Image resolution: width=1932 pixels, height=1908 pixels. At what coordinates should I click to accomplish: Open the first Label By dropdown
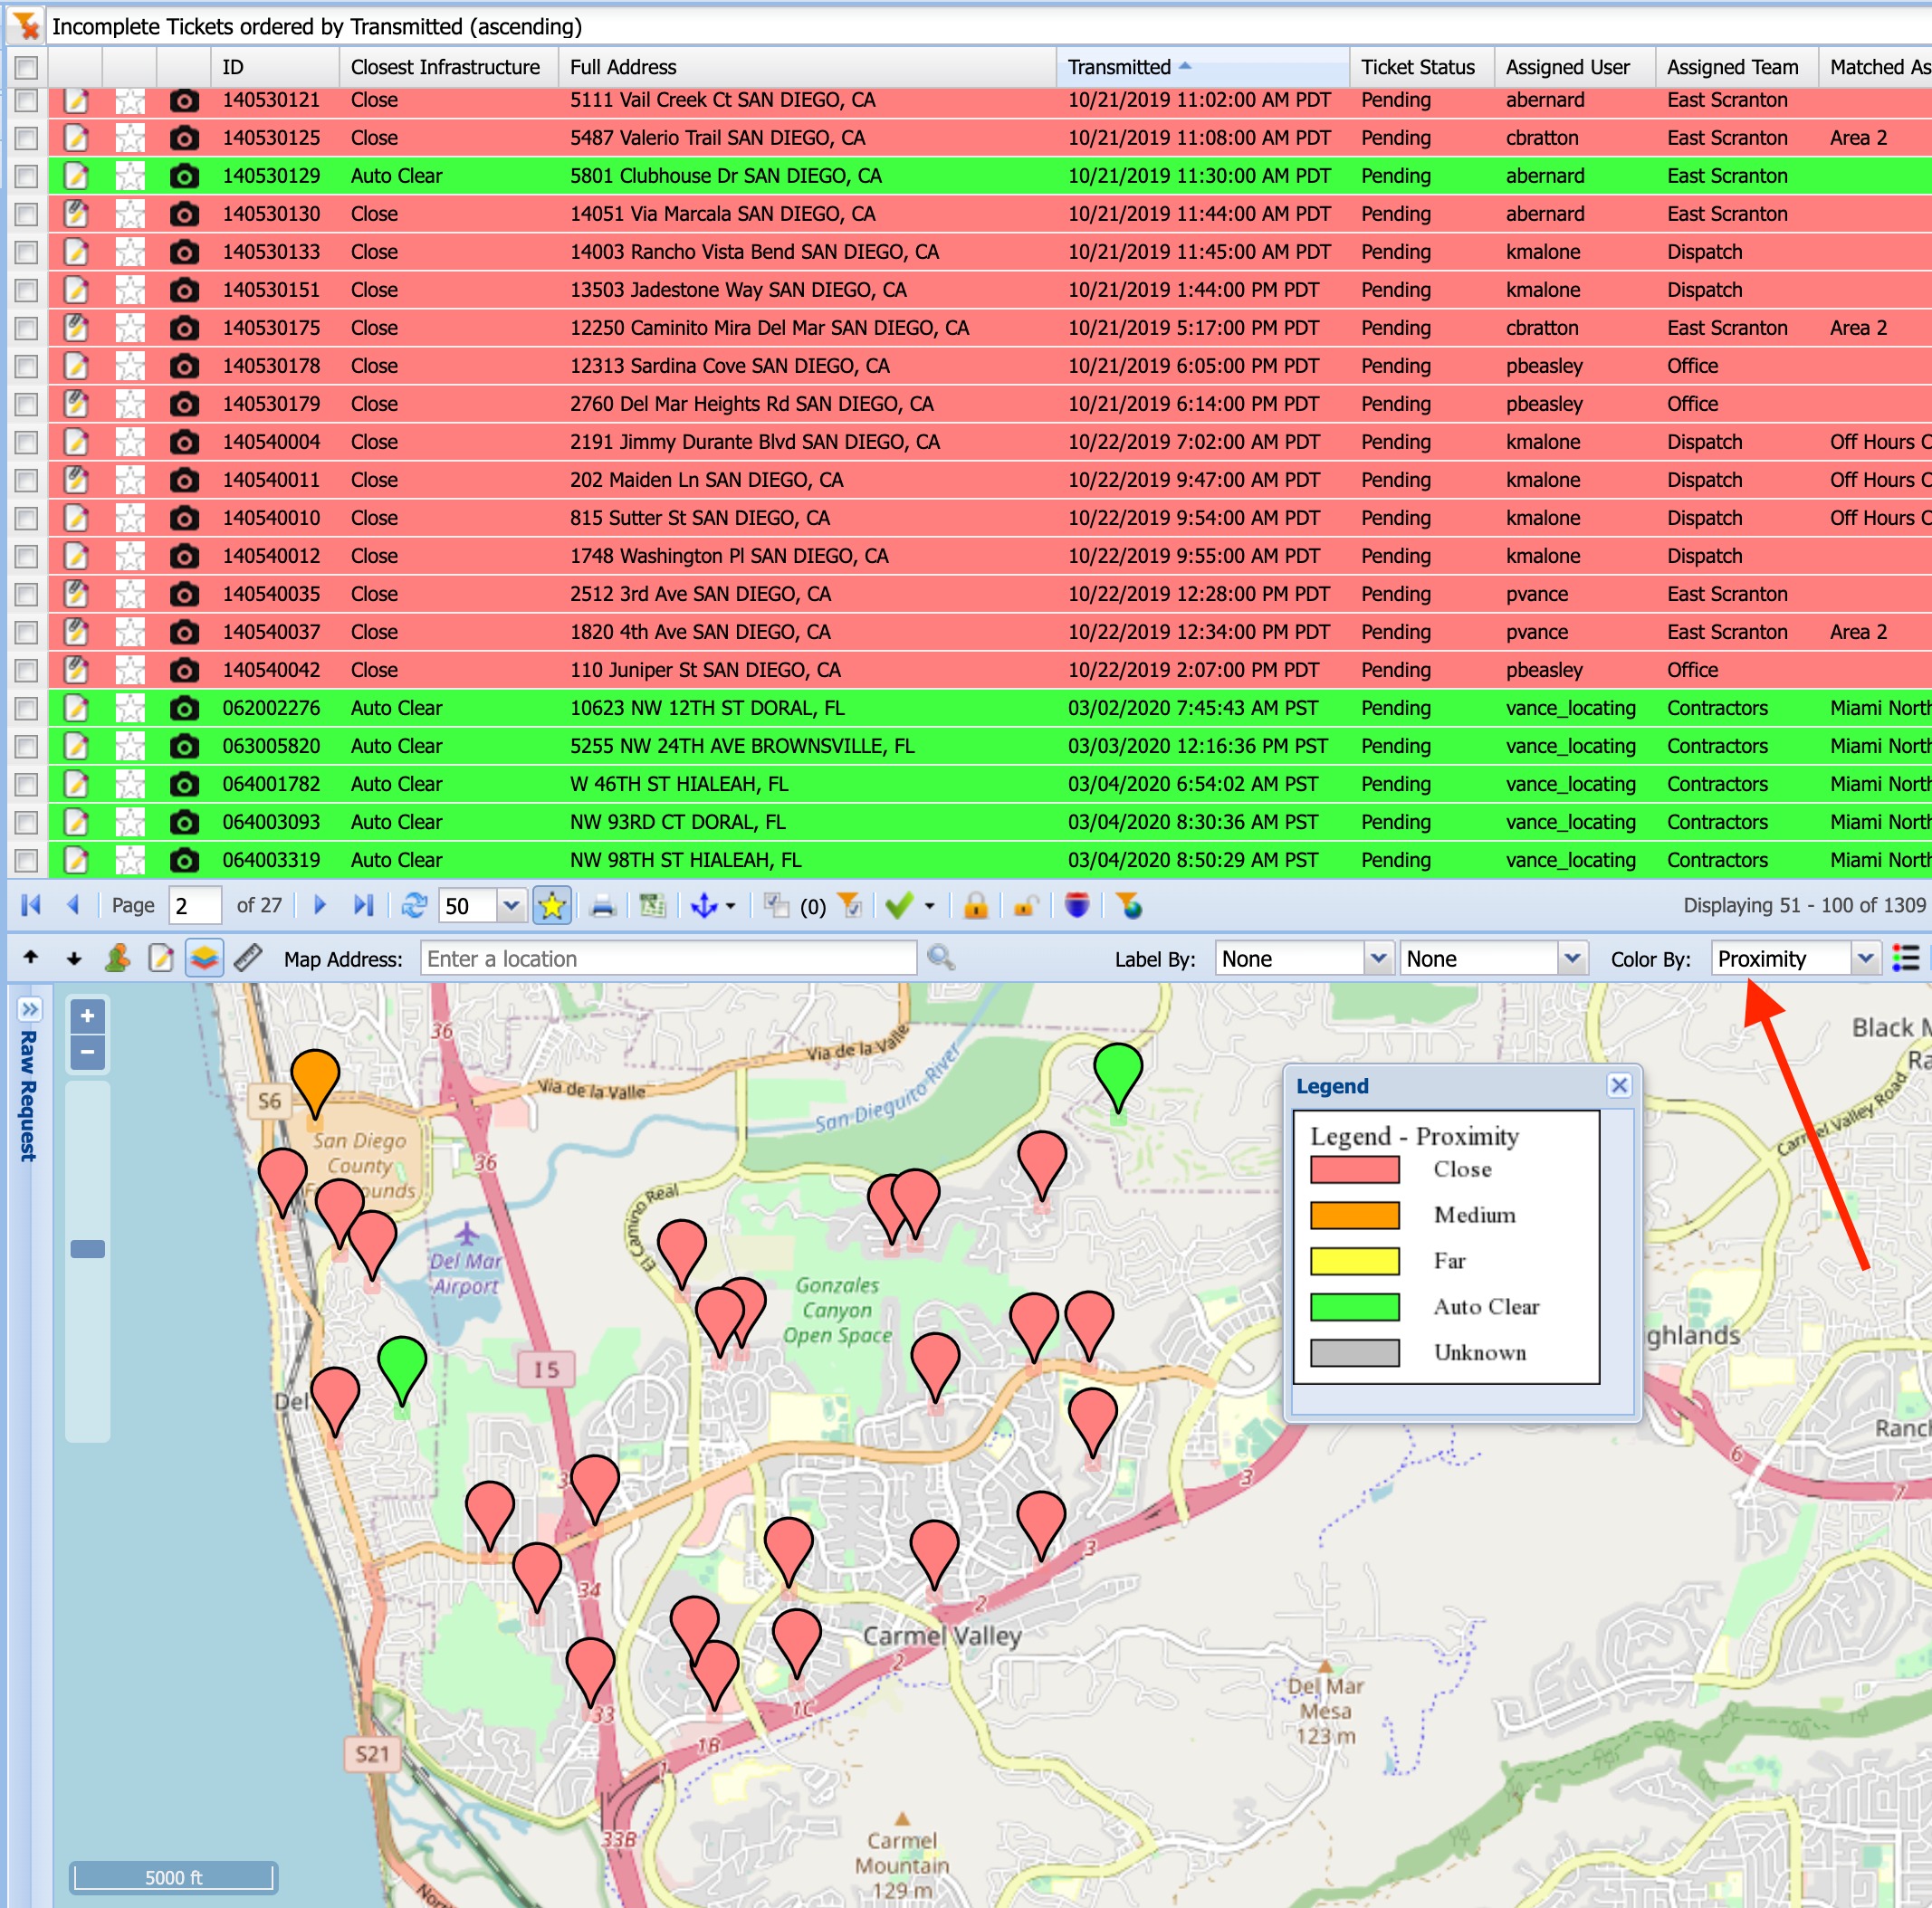(1378, 959)
